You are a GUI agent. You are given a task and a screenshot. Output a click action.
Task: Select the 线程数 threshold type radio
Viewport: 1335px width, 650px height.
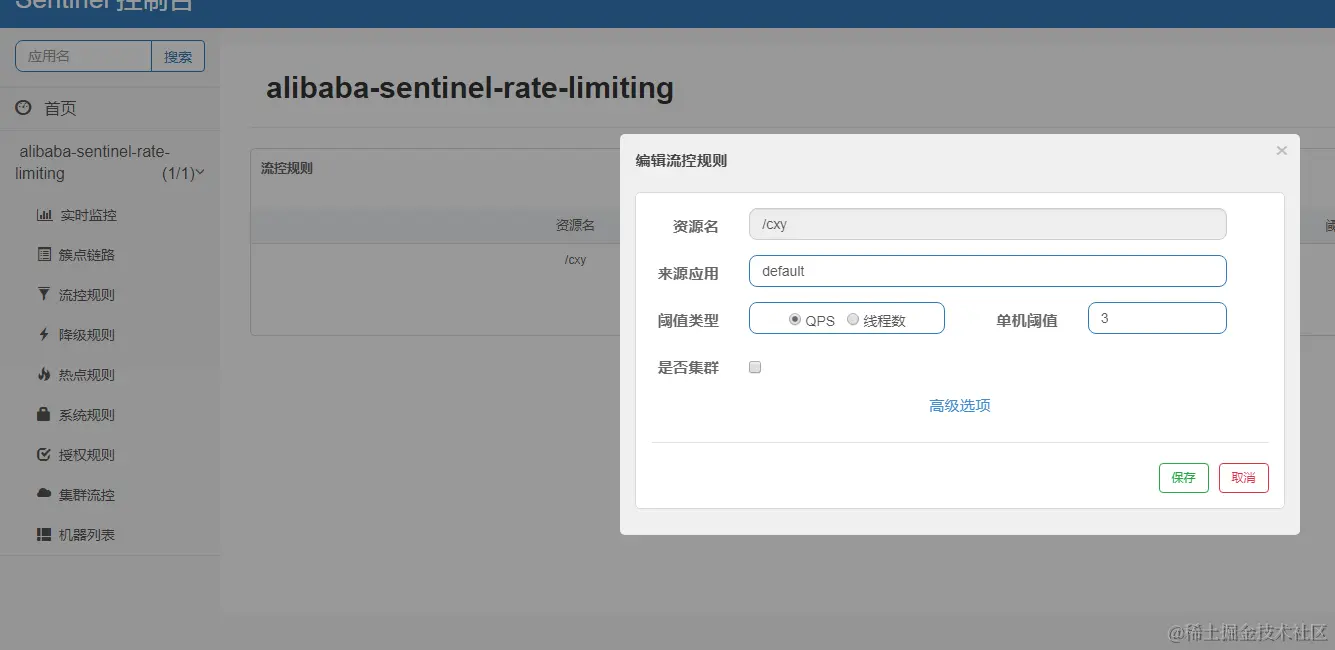coord(853,319)
